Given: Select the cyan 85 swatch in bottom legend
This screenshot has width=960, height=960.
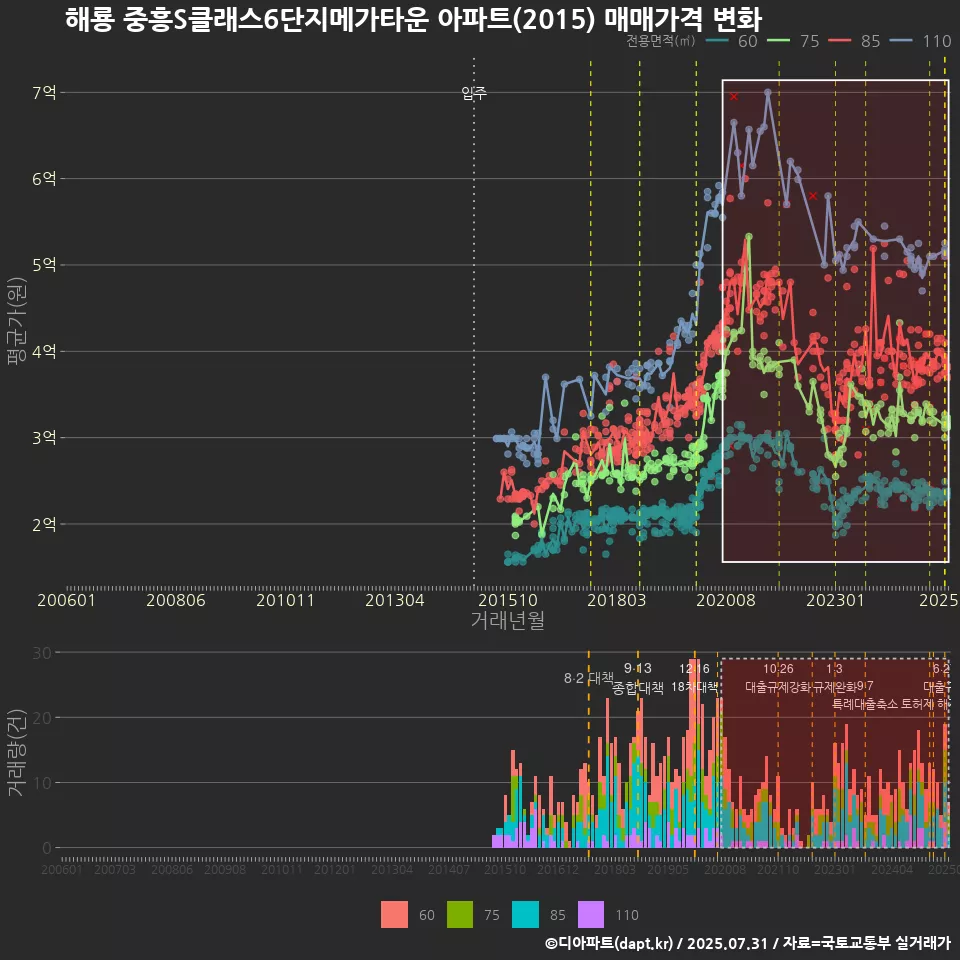Looking at the screenshot, I should 525,915.
